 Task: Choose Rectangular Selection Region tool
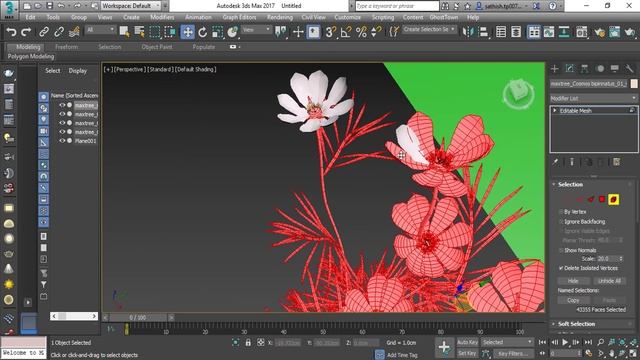click(x=155, y=32)
